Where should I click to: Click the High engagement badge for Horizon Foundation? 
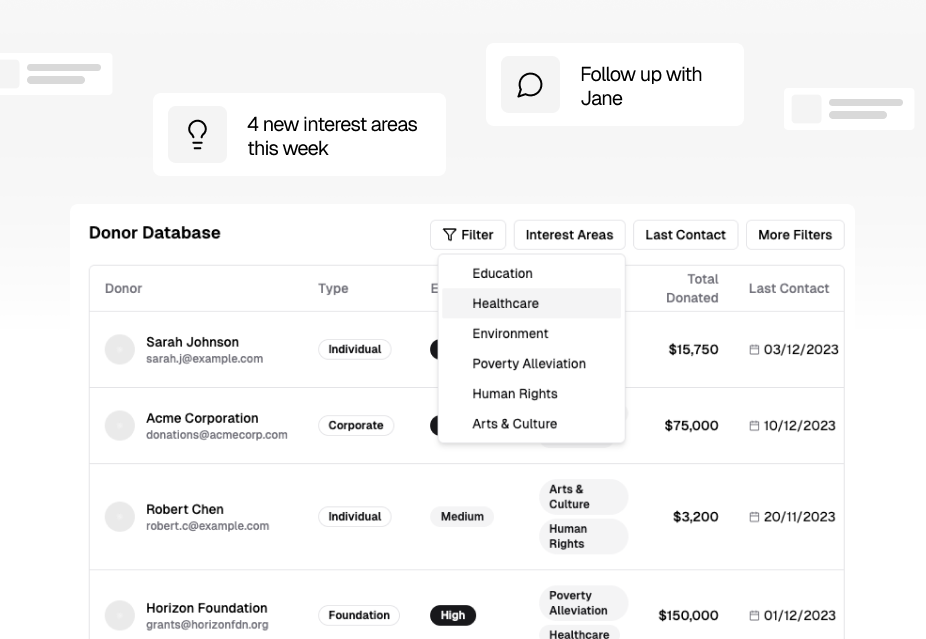pyautogui.click(x=452, y=615)
